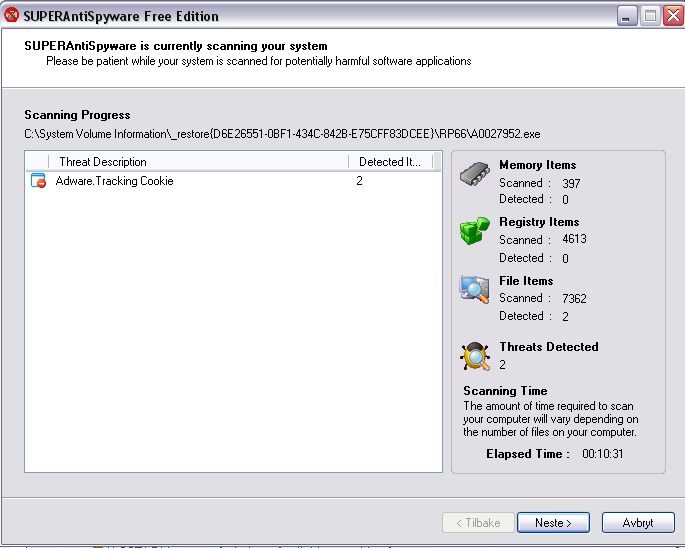Click the disabled < Tilbake button
This screenshot has height=548, width=685.
[x=478, y=523]
